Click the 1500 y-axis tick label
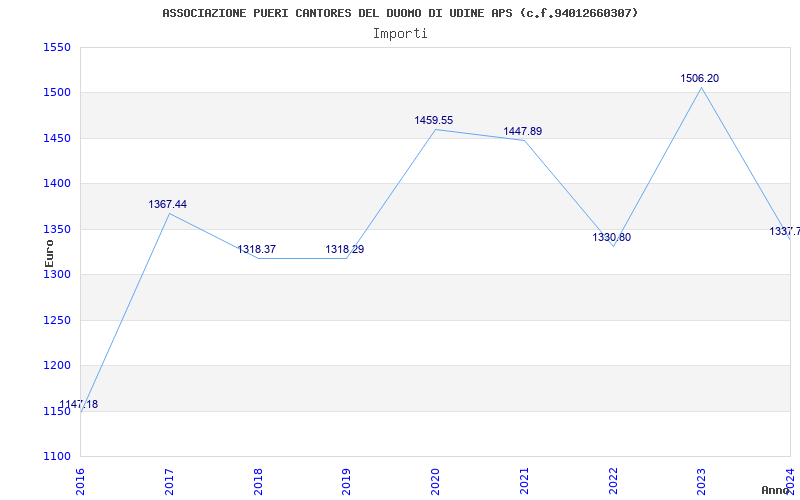 (57, 93)
